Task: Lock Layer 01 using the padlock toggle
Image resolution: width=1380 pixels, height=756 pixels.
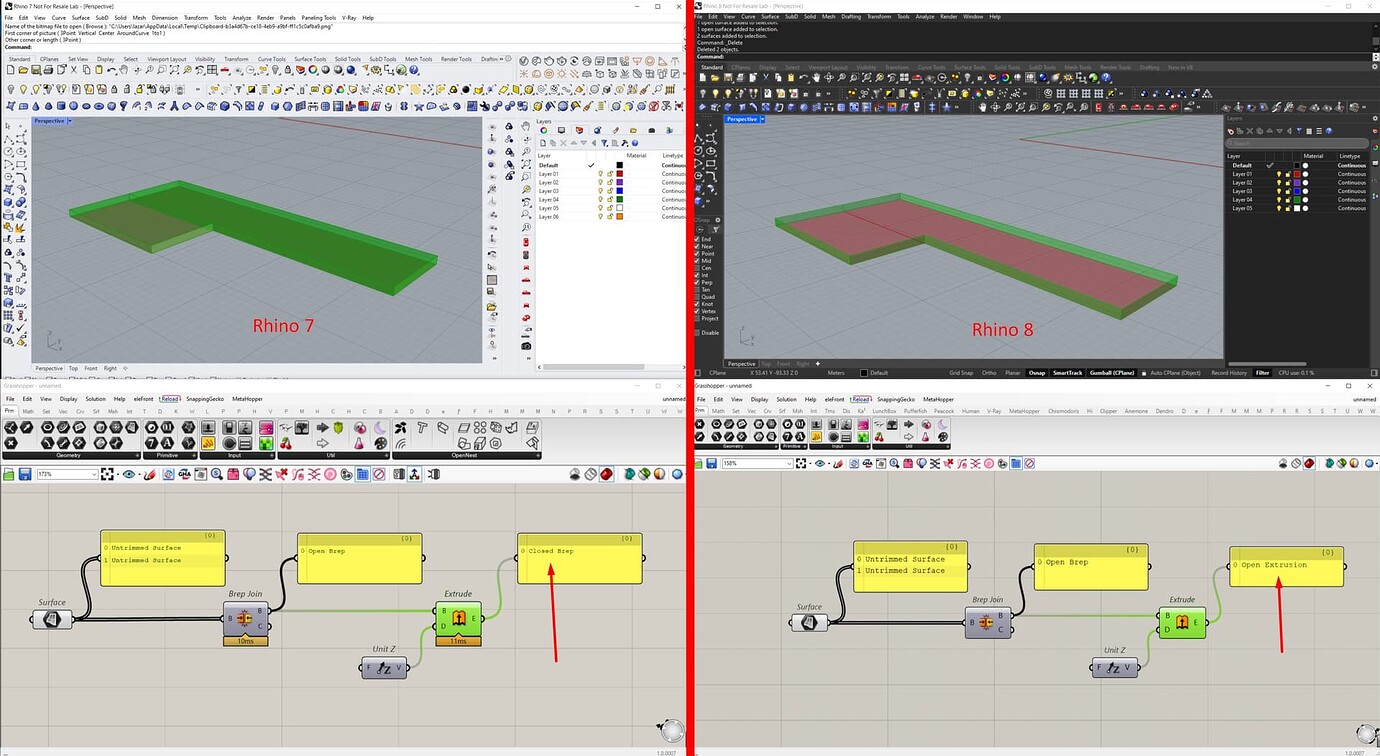Action: [610, 173]
